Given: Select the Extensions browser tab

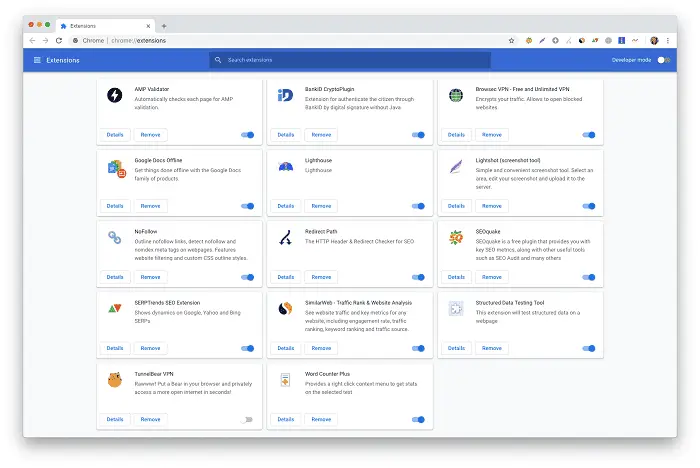Looking at the screenshot, I should [x=105, y=26].
